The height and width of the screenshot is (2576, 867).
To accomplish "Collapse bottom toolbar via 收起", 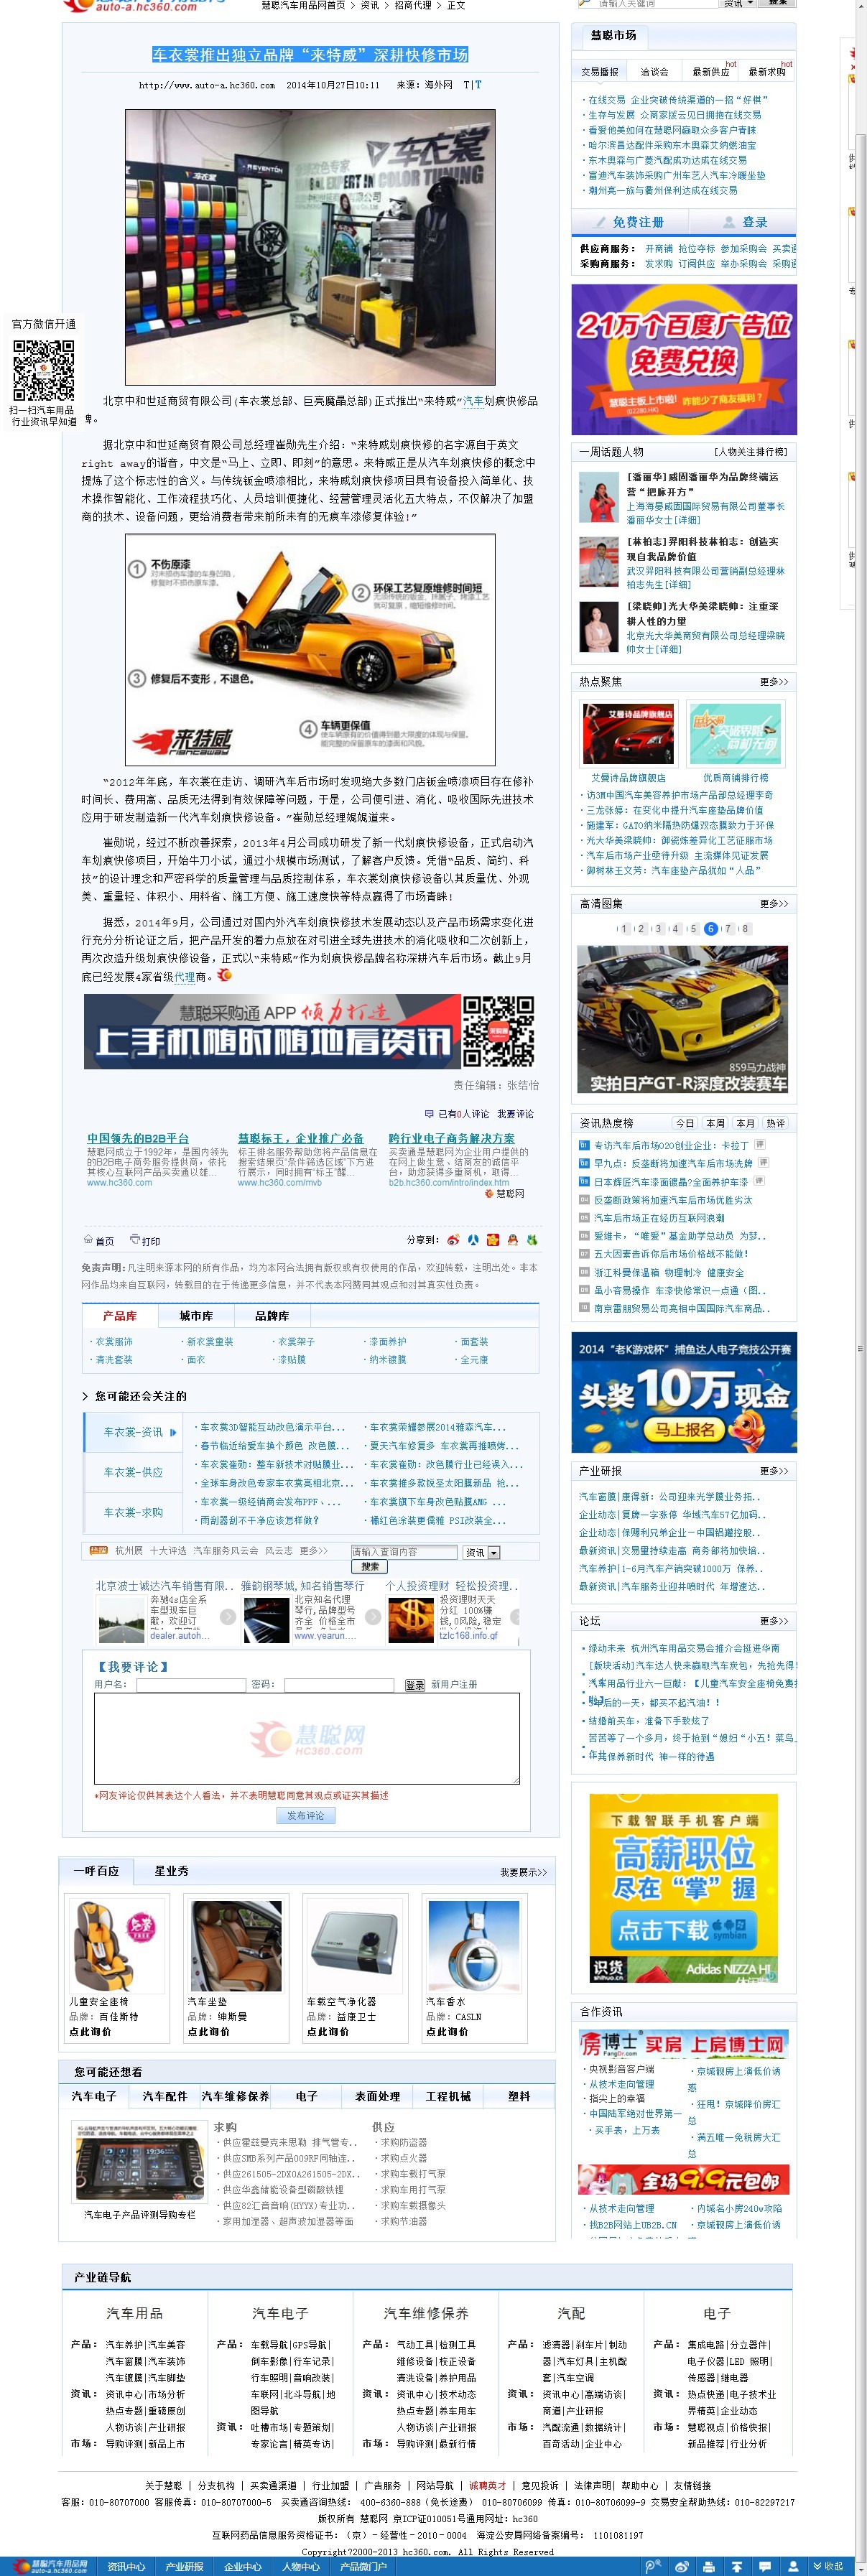I will click(x=829, y=2566).
